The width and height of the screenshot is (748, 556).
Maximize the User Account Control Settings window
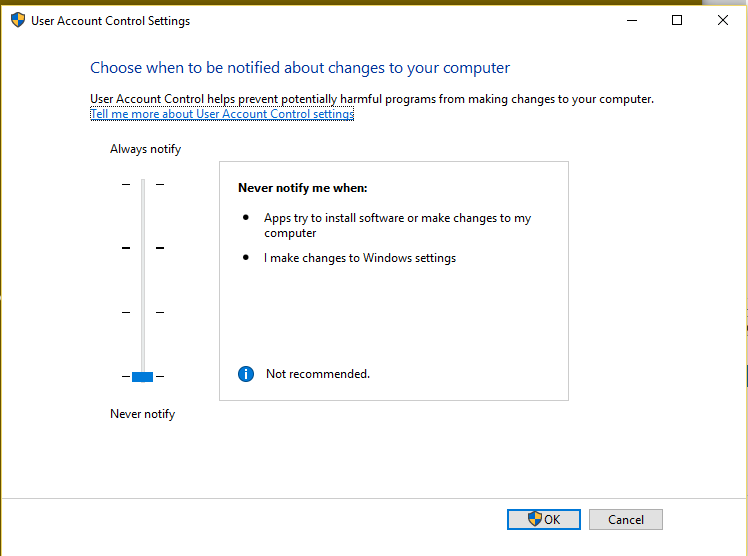pyautogui.click(x=676, y=20)
